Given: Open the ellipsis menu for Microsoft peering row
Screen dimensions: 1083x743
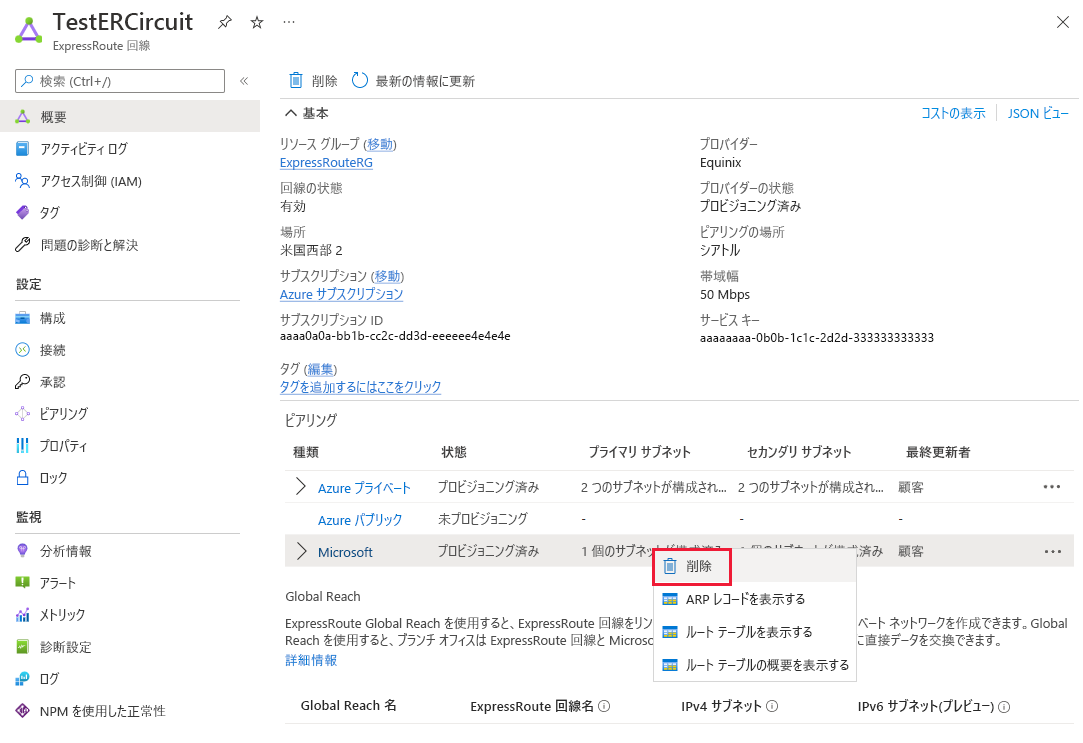Looking at the screenshot, I should coord(1053,551).
